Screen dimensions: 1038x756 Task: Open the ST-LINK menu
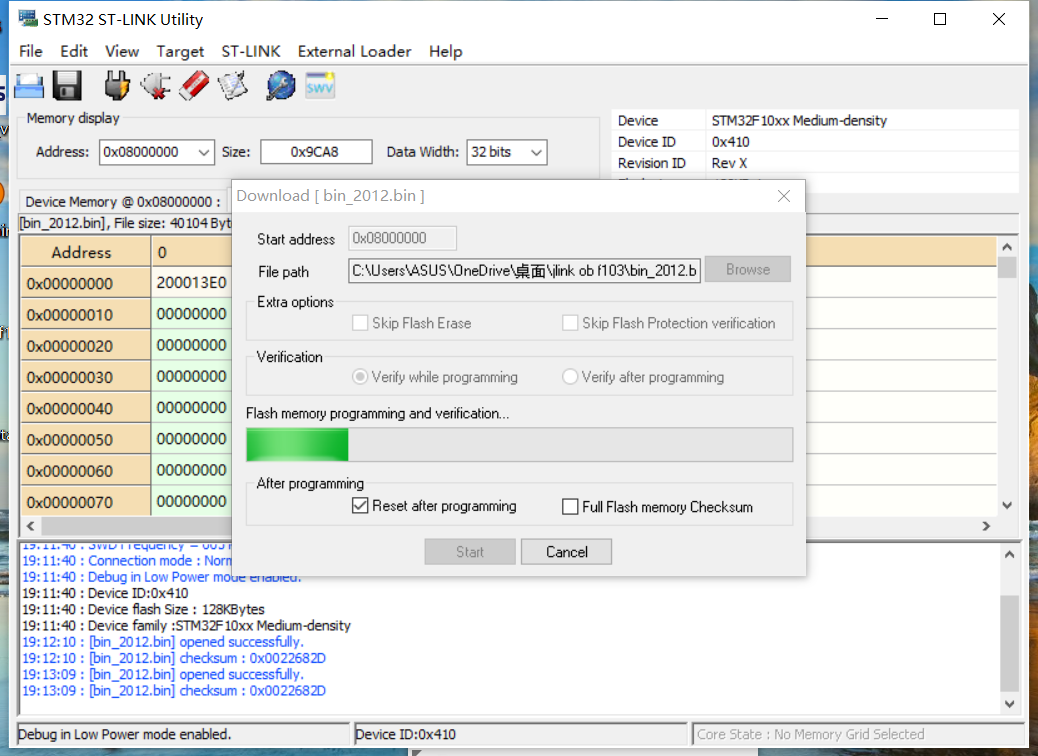coord(251,52)
